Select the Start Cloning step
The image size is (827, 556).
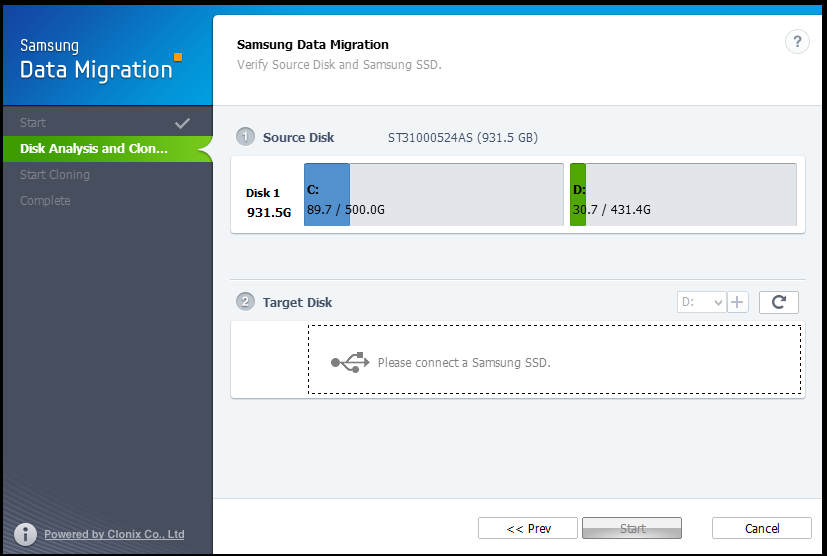(108, 175)
